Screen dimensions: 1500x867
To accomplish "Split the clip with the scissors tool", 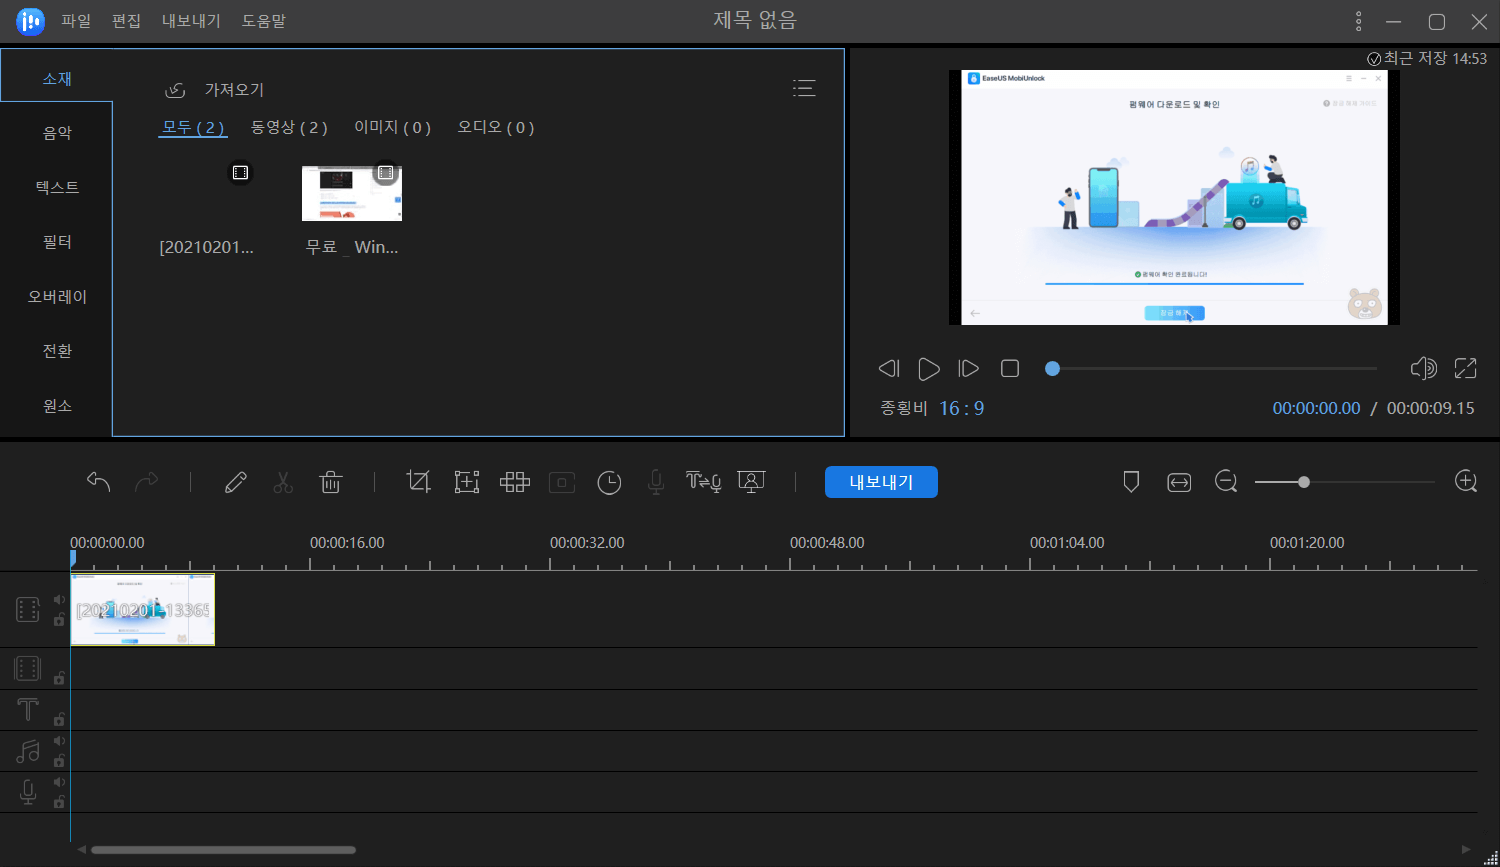I will [x=283, y=481].
